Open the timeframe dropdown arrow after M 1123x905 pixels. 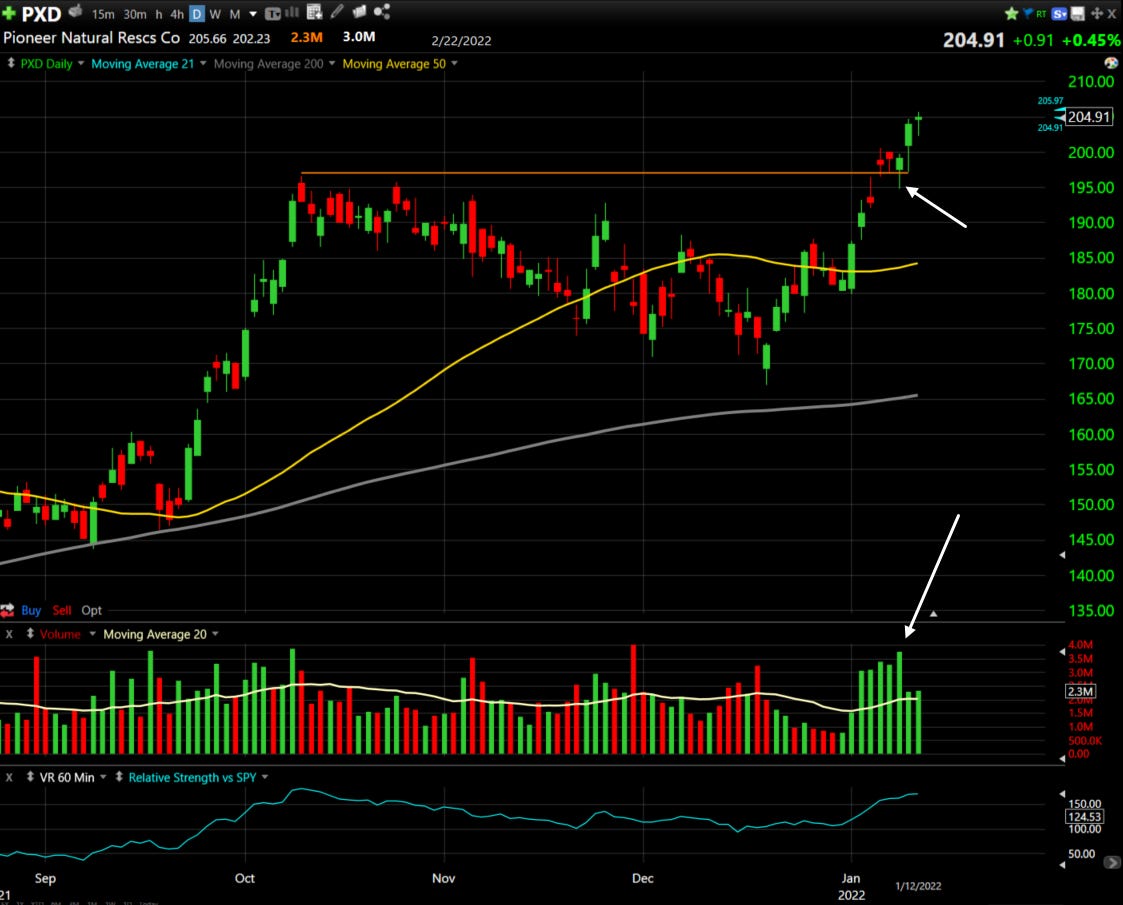tap(253, 14)
